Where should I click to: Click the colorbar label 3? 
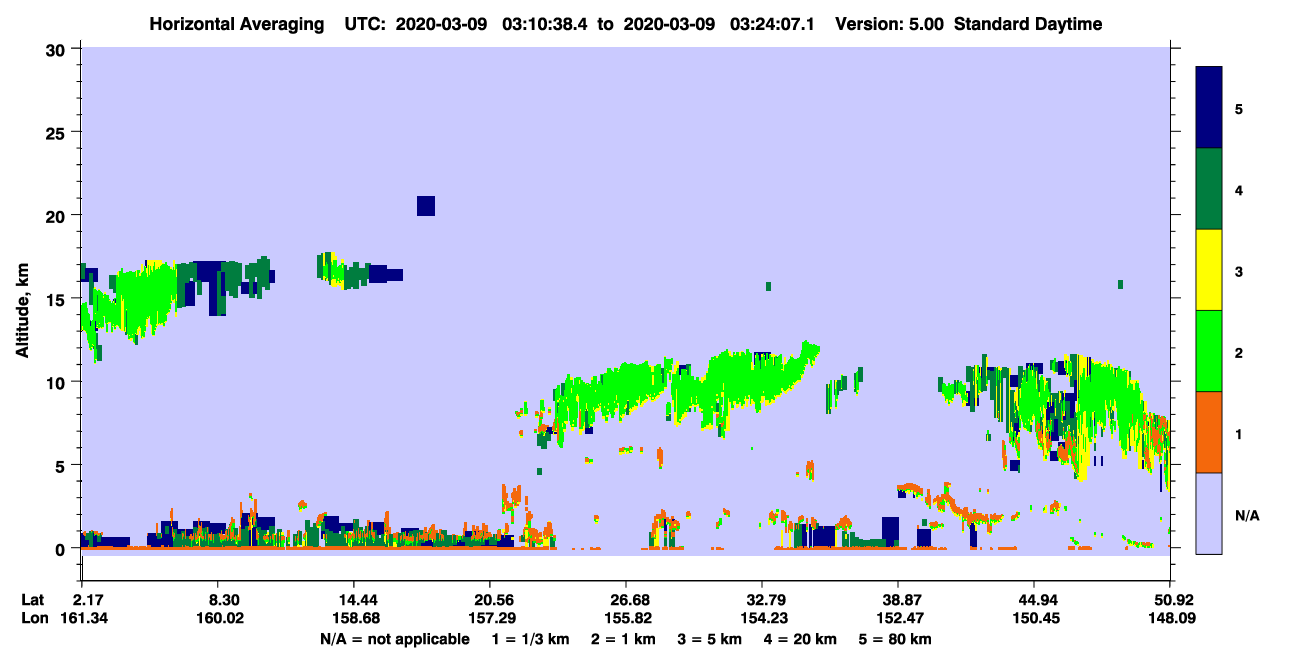coord(1239,271)
